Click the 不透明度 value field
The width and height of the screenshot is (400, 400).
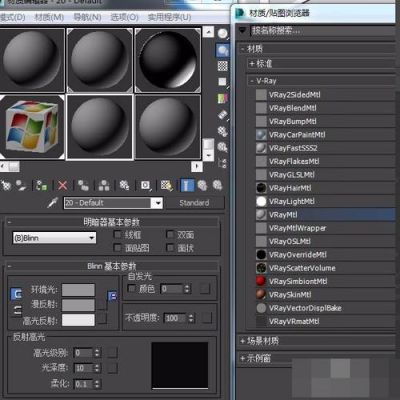[x=176, y=318]
